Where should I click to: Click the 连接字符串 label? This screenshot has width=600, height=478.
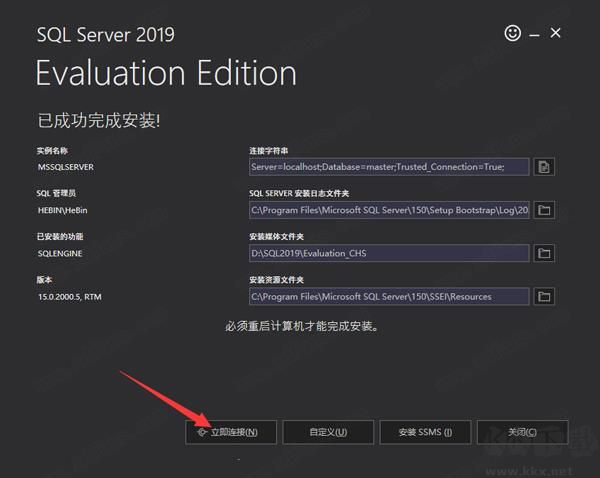click(x=269, y=151)
